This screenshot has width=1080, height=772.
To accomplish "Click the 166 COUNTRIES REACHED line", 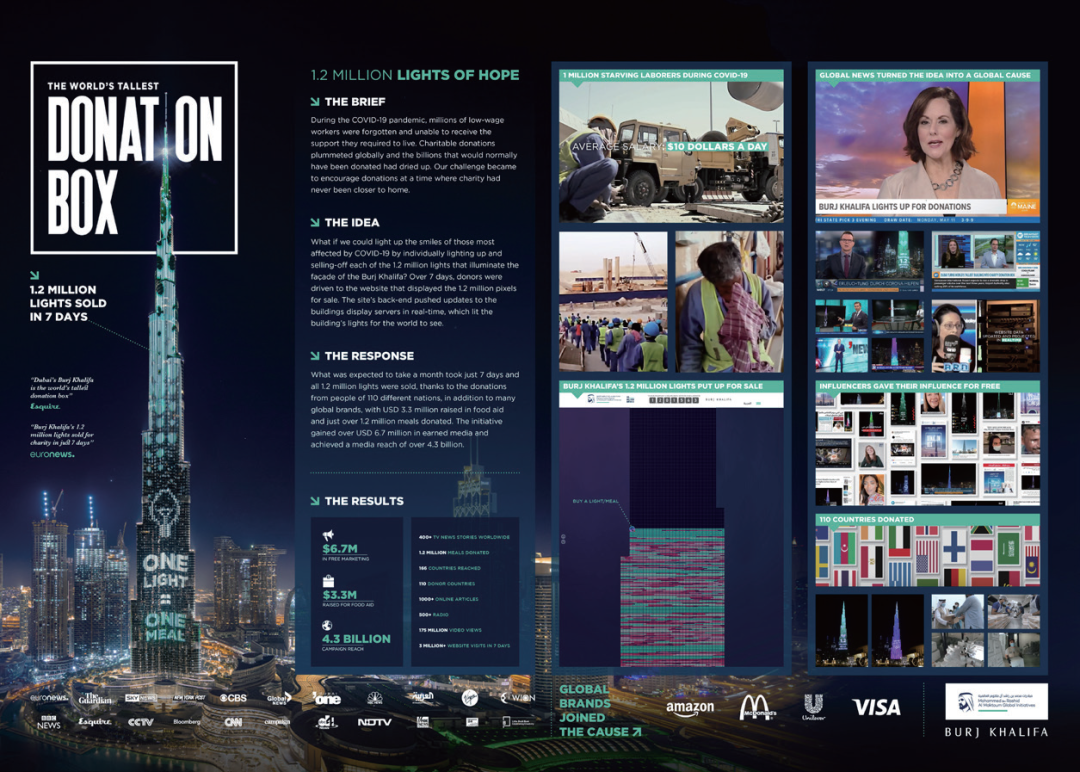I will pyautogui.click(x=450, y=568).
